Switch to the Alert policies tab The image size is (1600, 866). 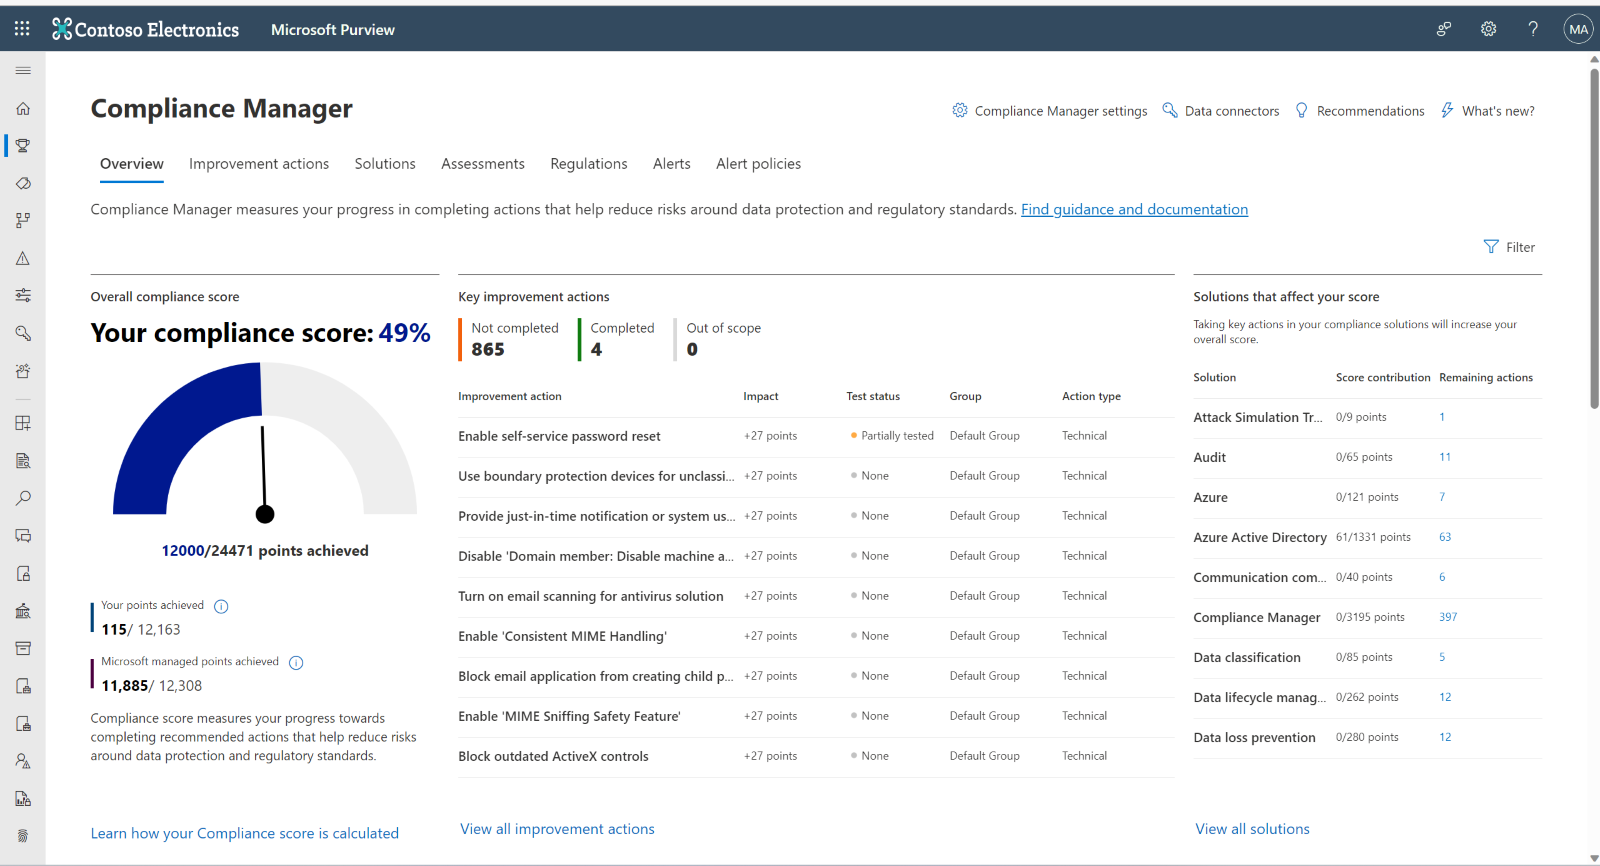758,164
